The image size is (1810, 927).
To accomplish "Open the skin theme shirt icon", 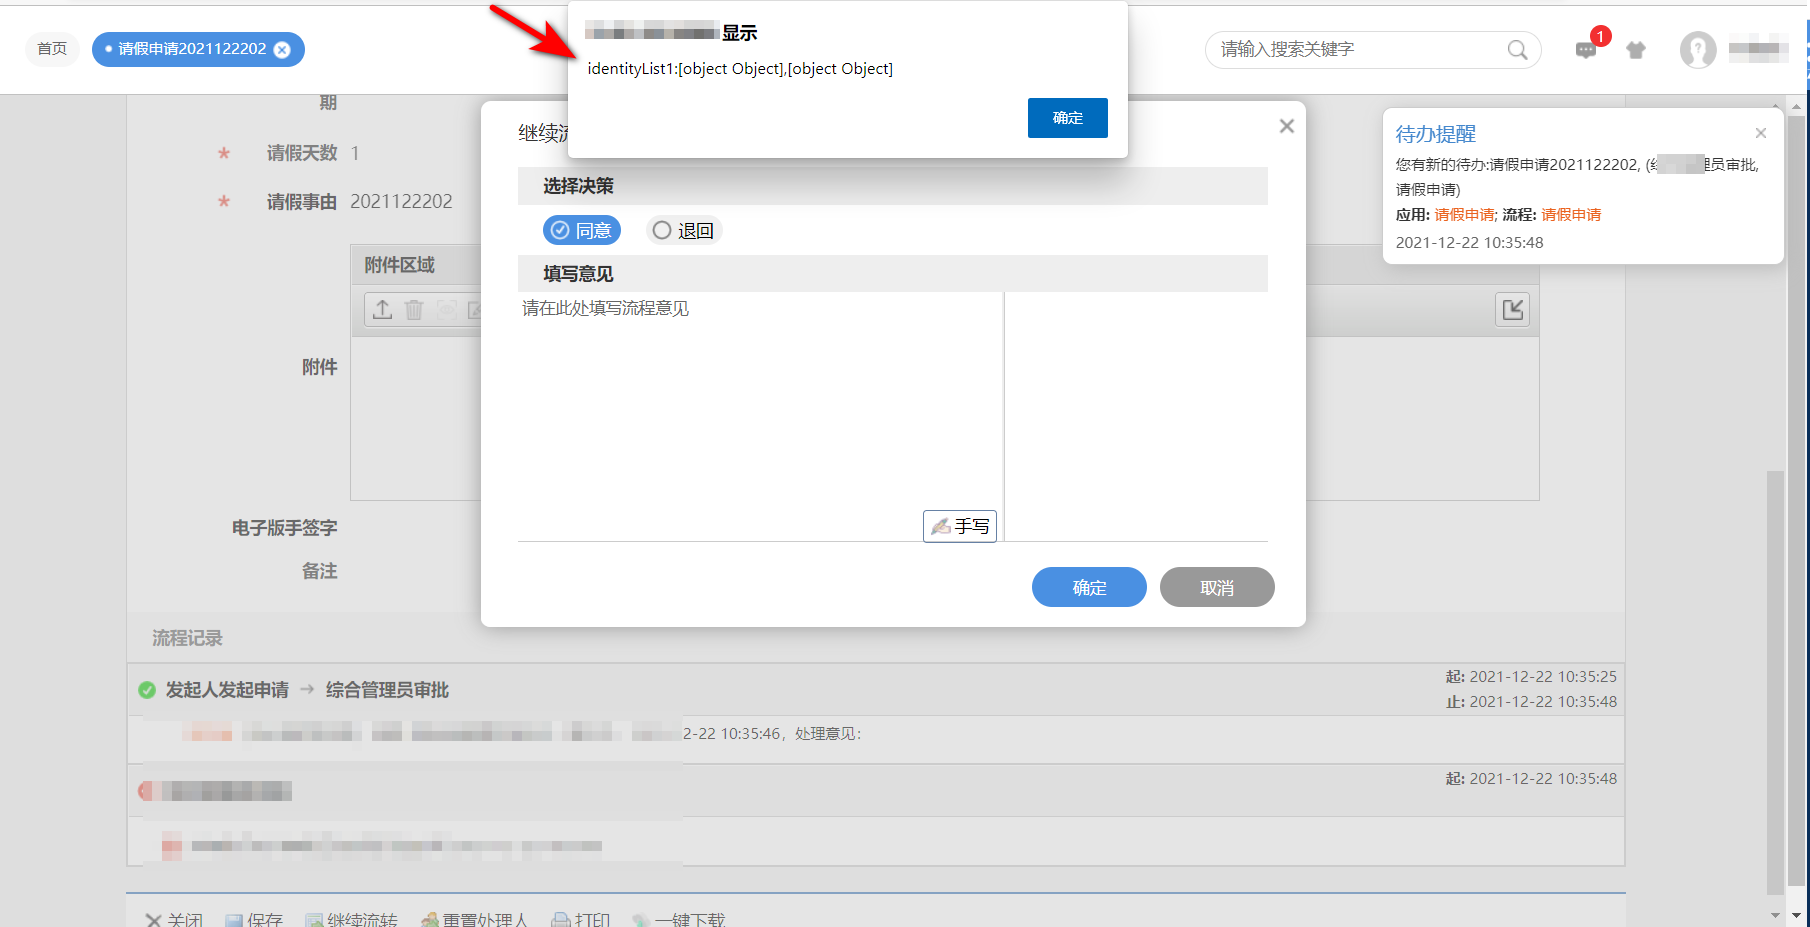I will coord(1636,50).
